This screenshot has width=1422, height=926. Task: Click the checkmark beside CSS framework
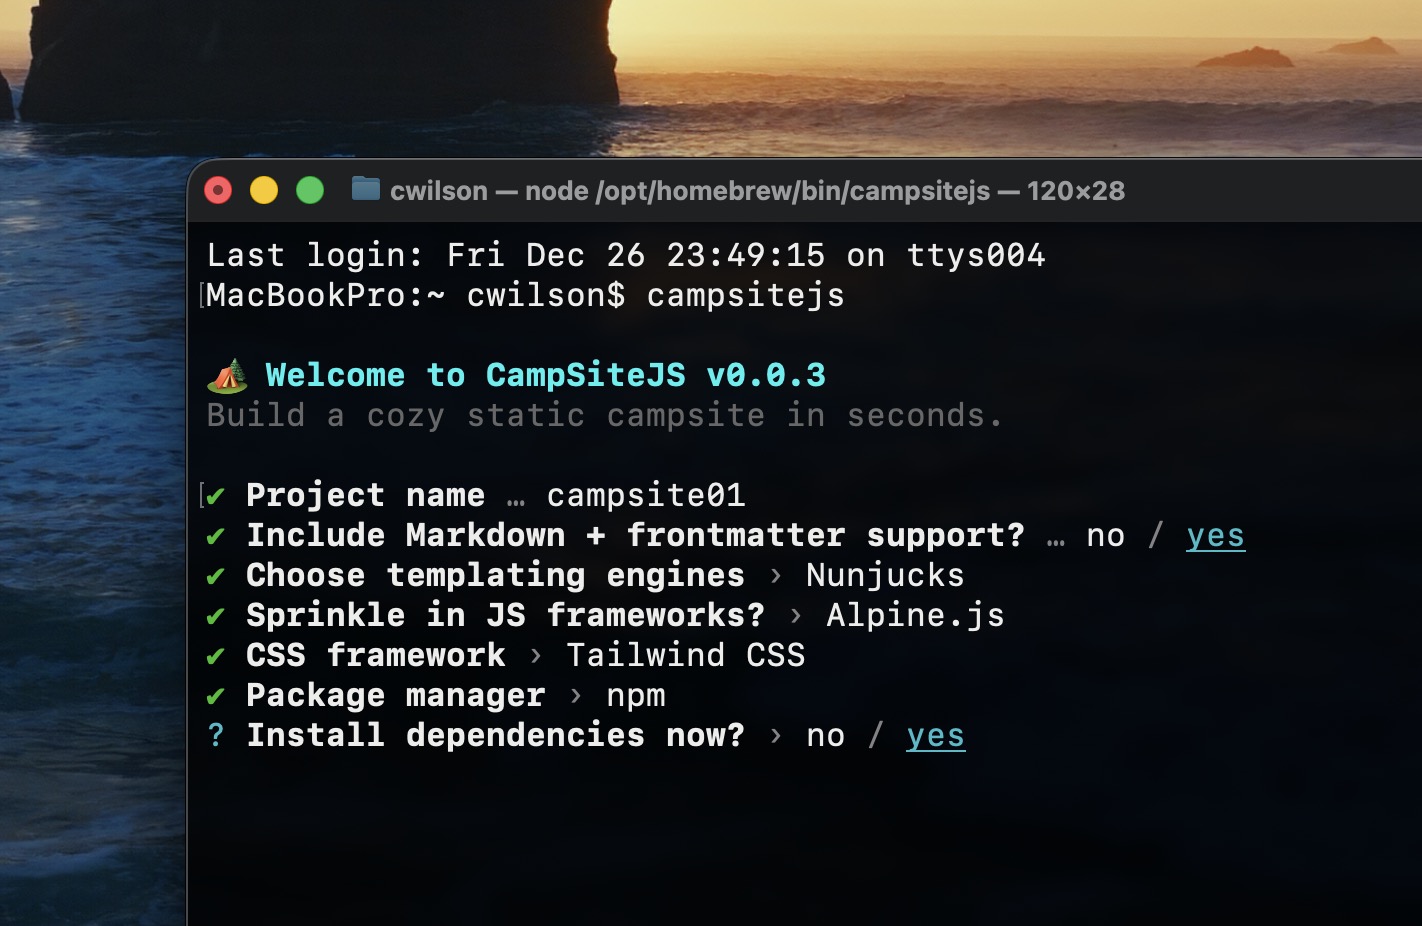coord(214,655)
